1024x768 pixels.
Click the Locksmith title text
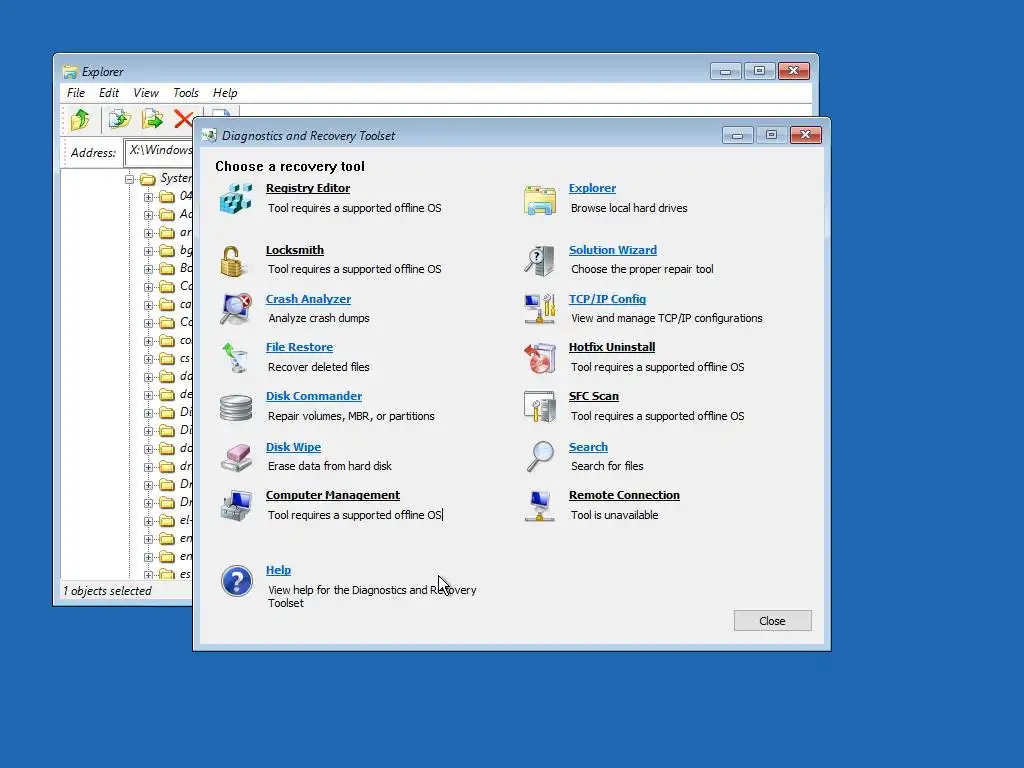pos(295,250)
